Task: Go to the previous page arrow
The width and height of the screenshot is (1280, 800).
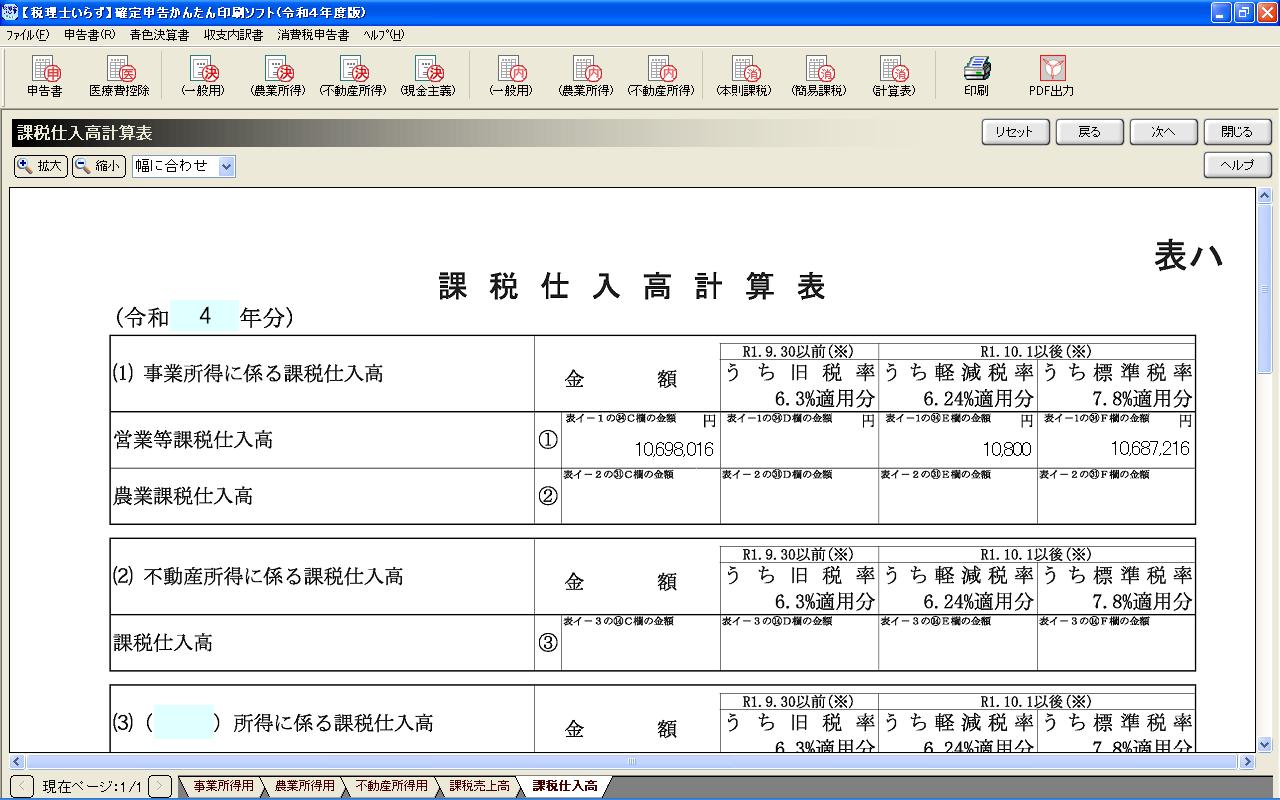Action: click(x=22, y=786)
